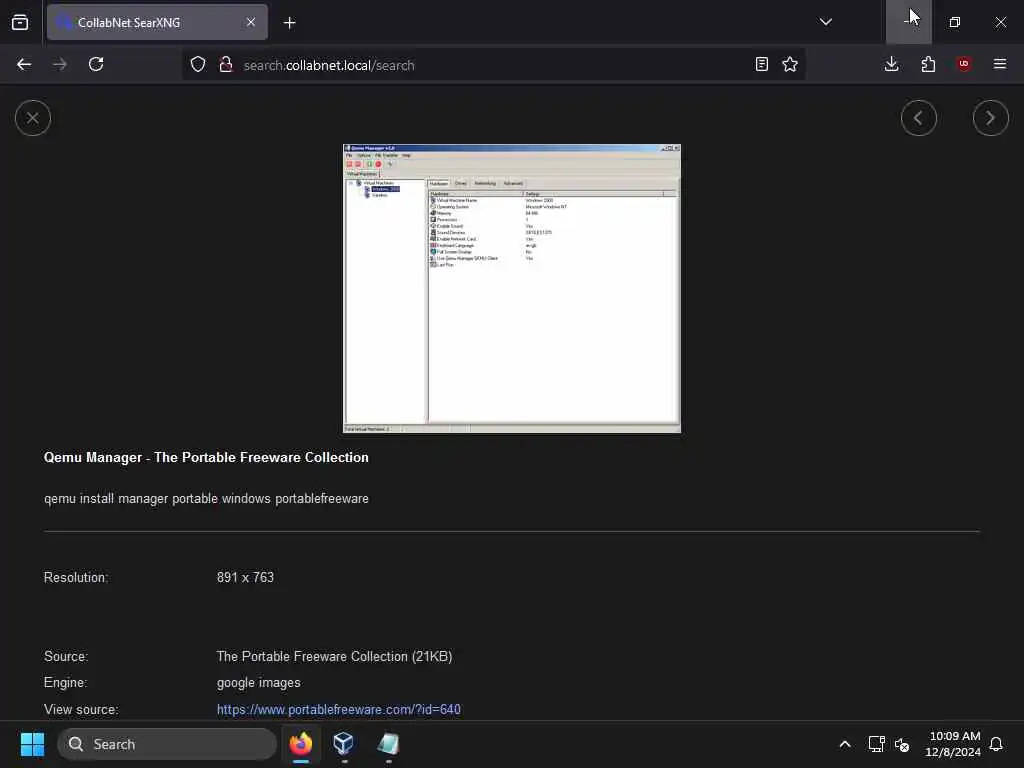Select the CollabNet SearXNG tab
The height and width of the screenshot is (768, 1024).
point(157,22)
